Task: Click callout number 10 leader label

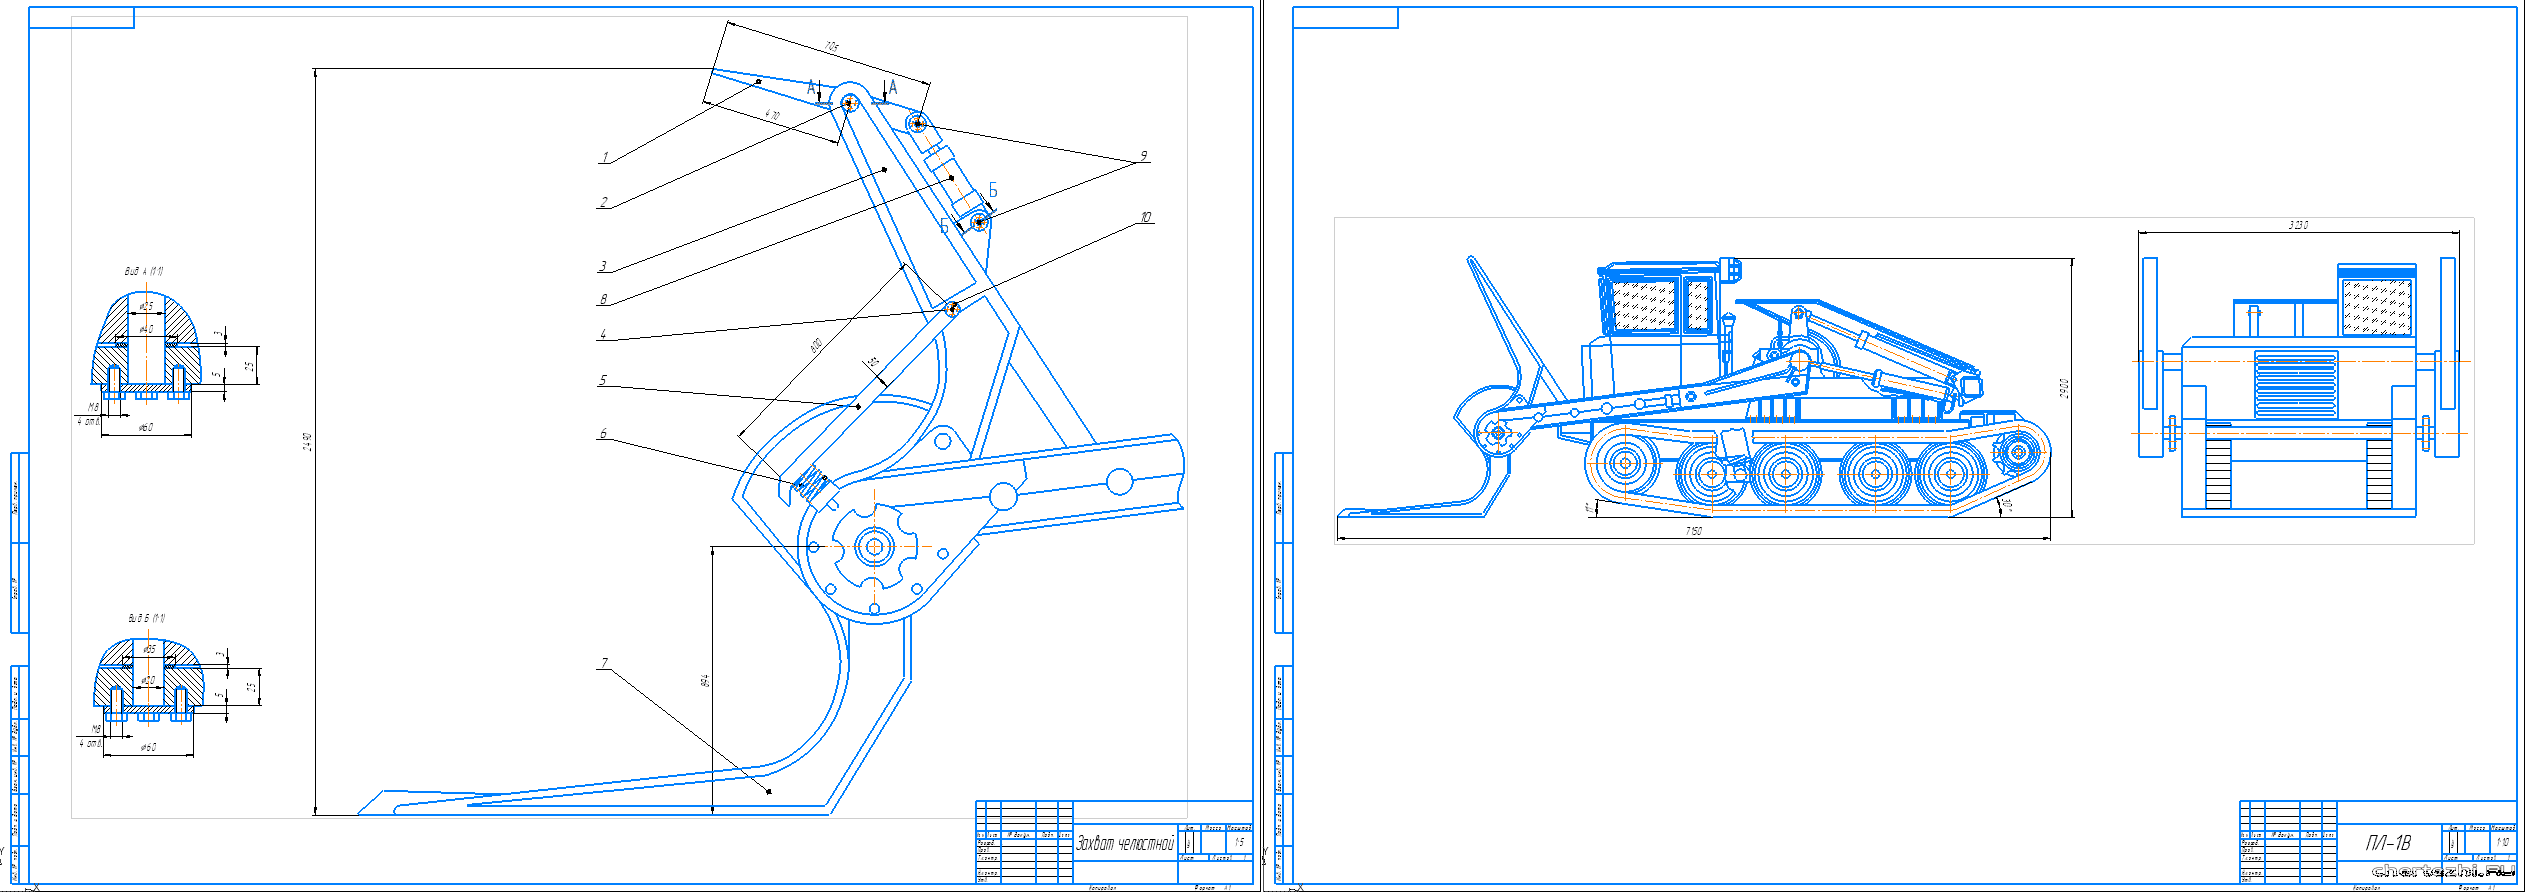Action: (1145, 217)
